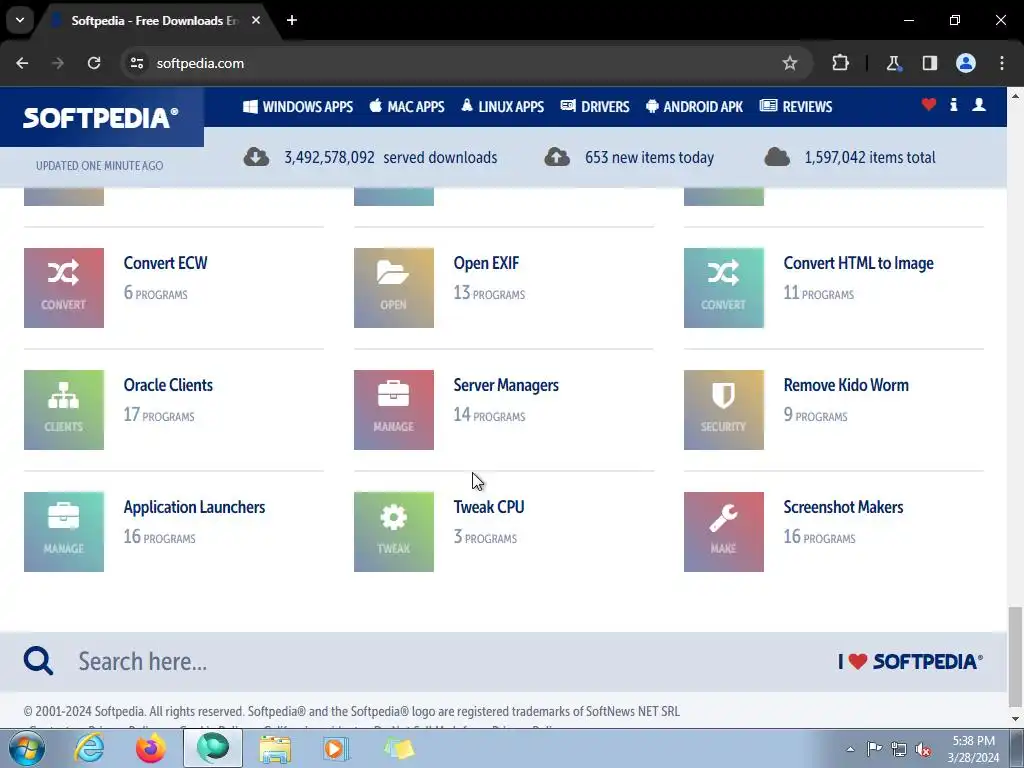Open the Application Launchers link
This screenshot has height=768, width=1024.
pyautogui.click(x=195, y=507)
